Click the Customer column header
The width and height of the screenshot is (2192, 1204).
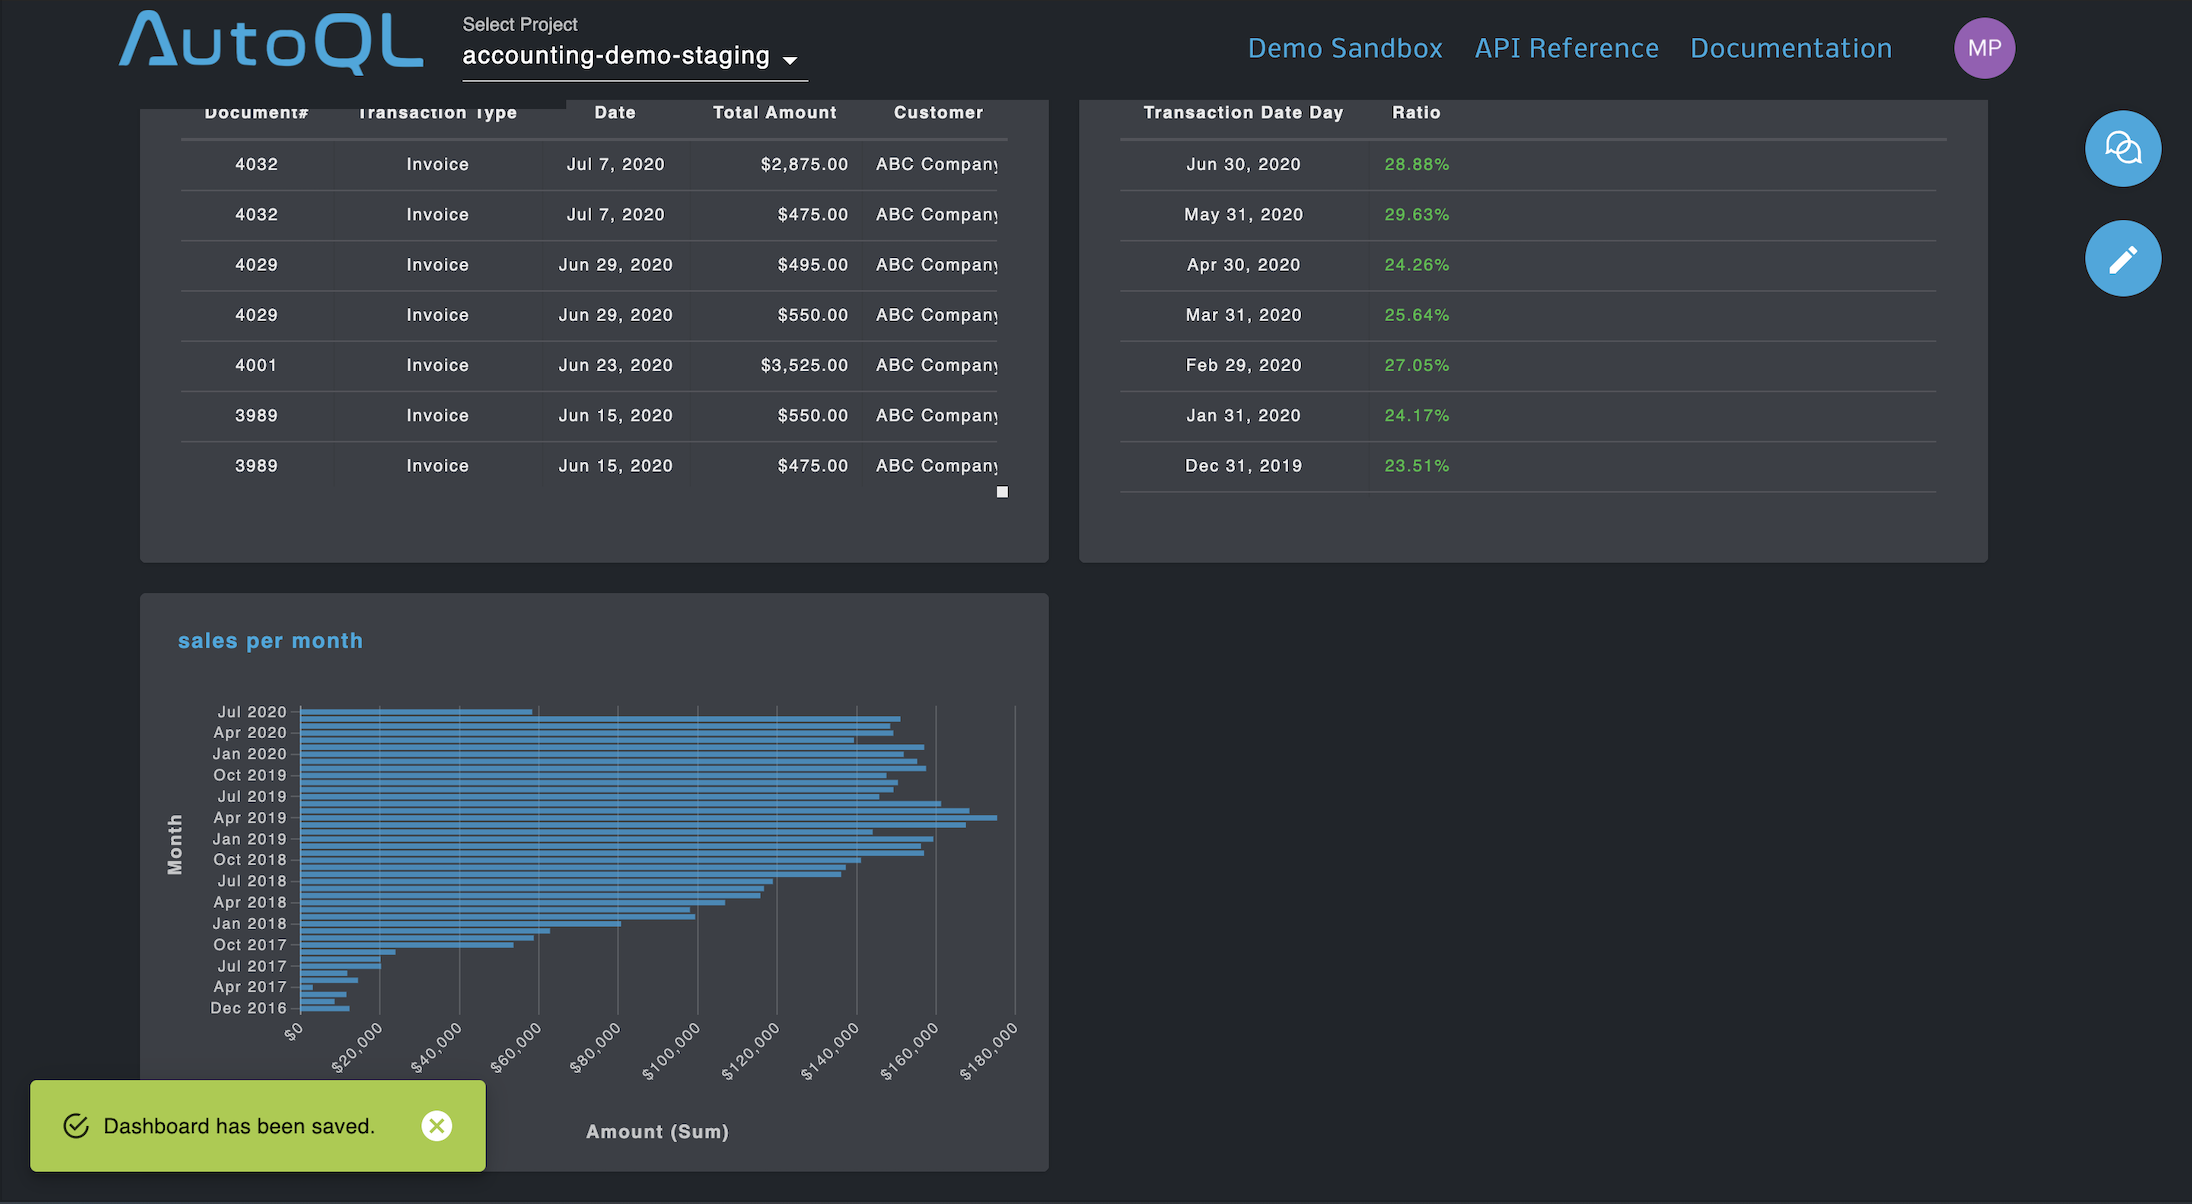point(938,113)
